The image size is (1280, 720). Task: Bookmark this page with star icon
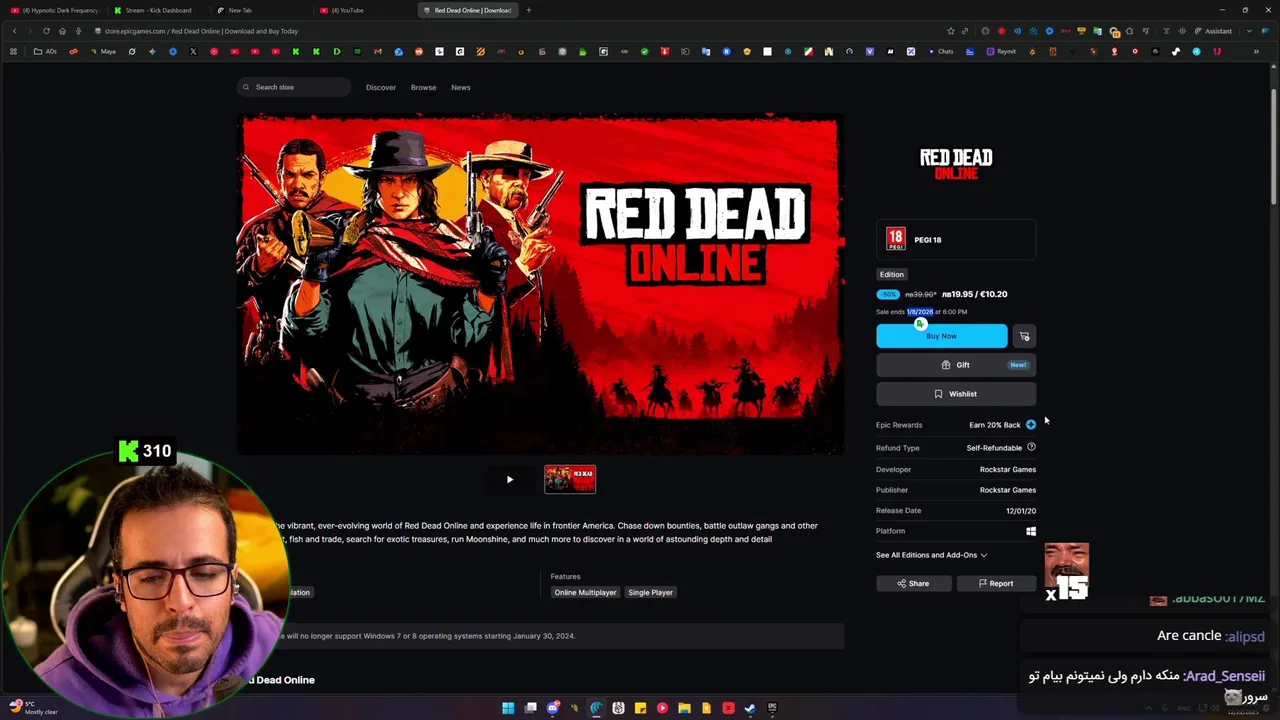coord(950,31)
